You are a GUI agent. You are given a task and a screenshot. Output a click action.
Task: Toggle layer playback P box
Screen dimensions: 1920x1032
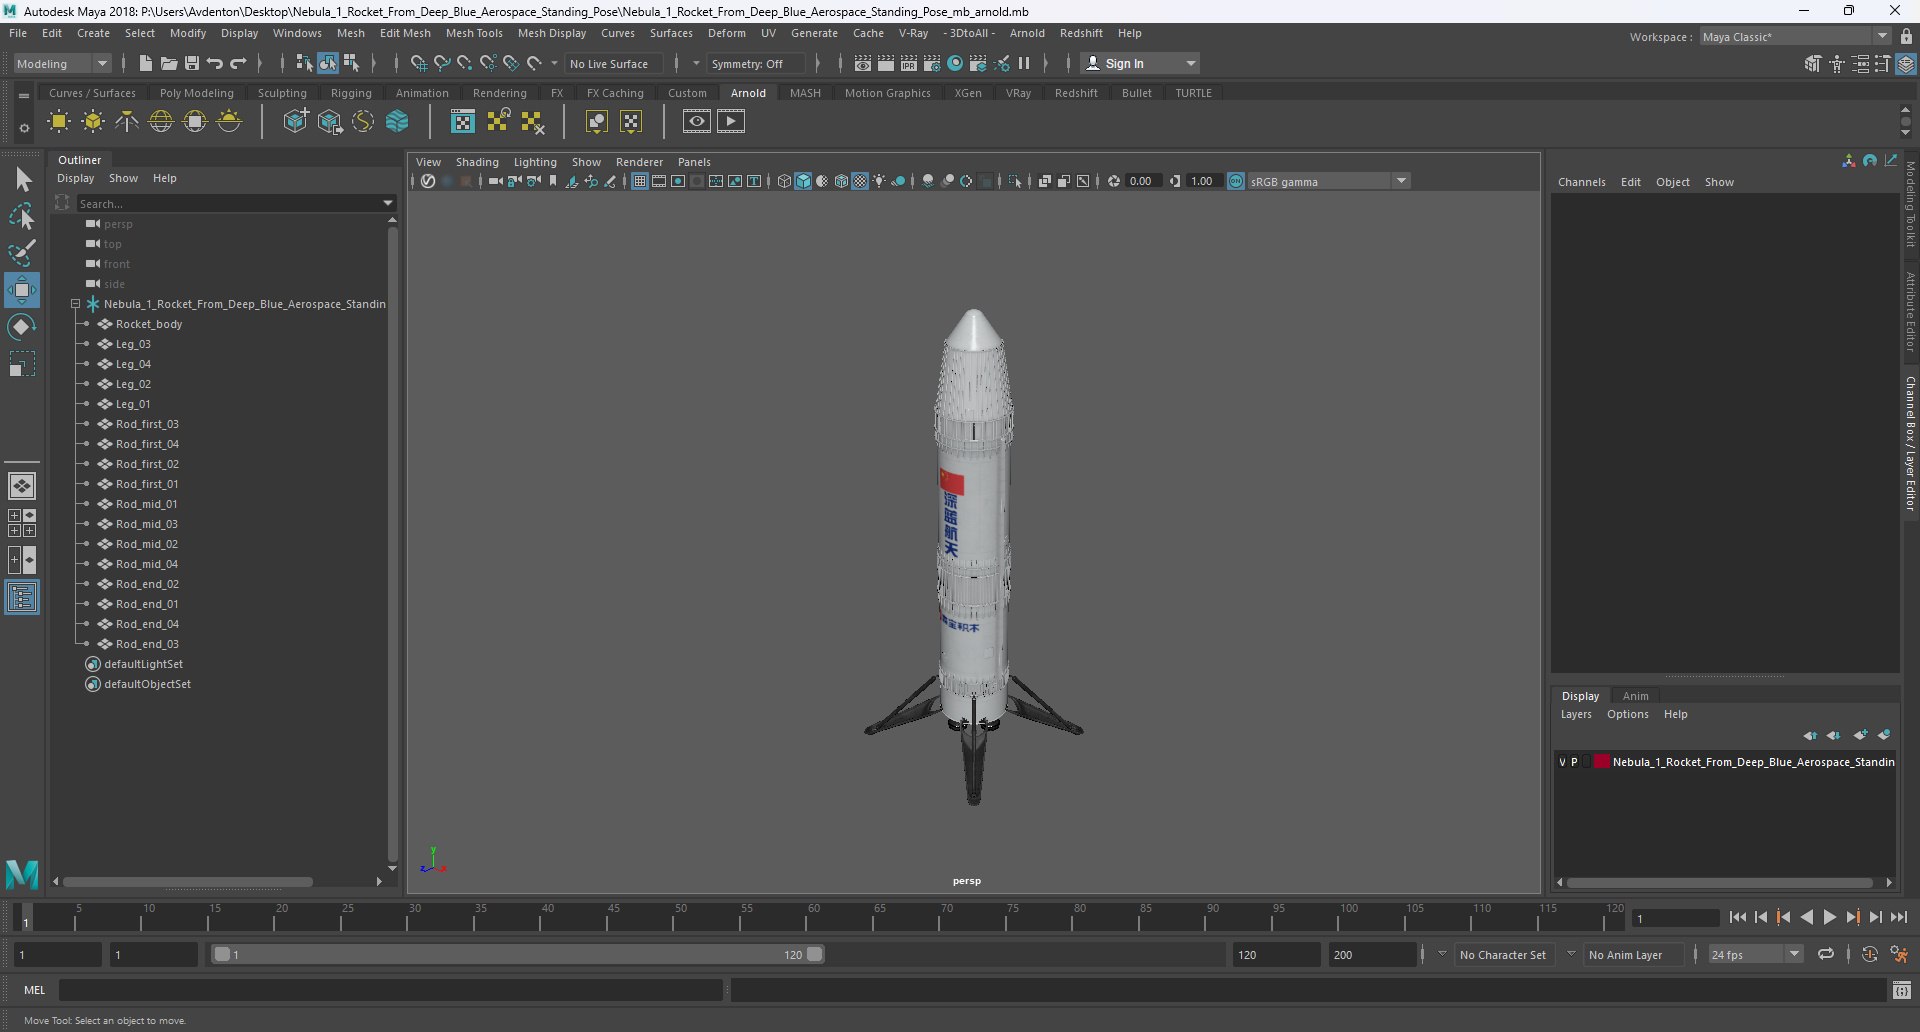click(x=1575, y=762)
